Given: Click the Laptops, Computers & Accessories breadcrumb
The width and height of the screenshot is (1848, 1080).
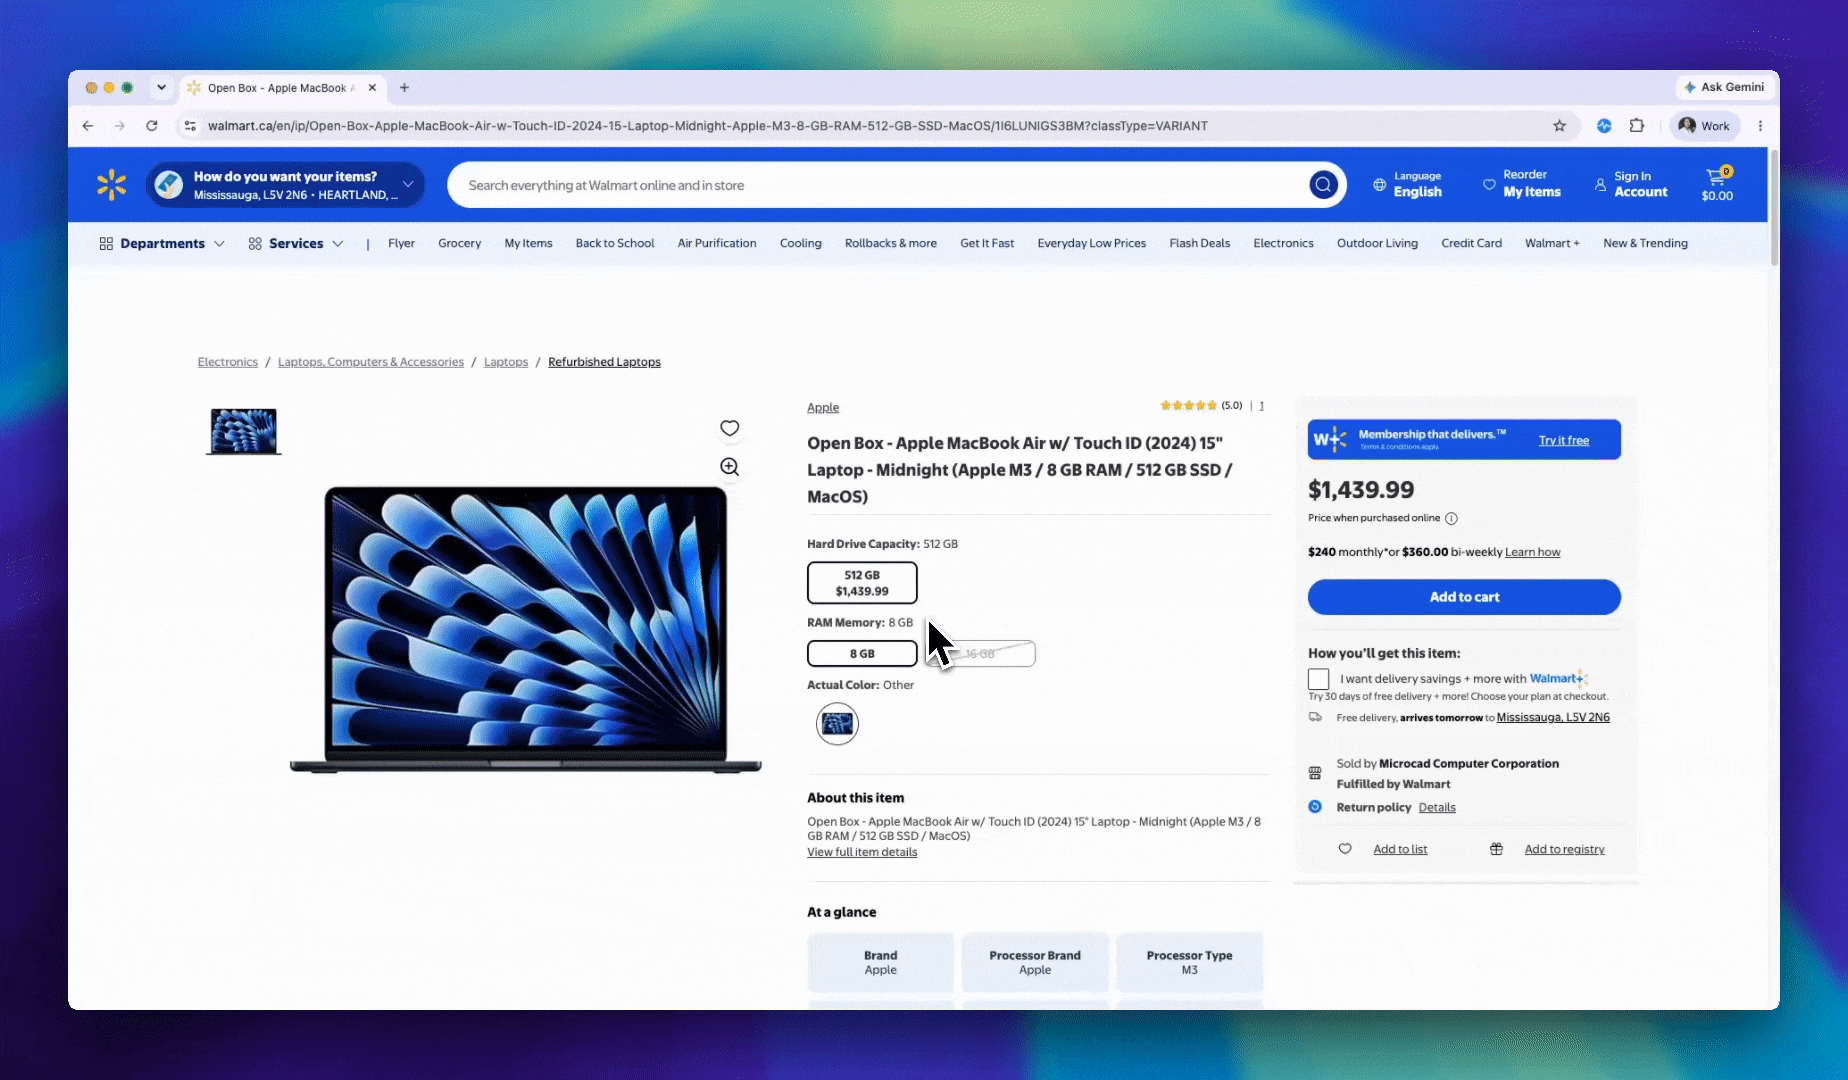Looking at the screenshot, I should [x=371, y=362].
